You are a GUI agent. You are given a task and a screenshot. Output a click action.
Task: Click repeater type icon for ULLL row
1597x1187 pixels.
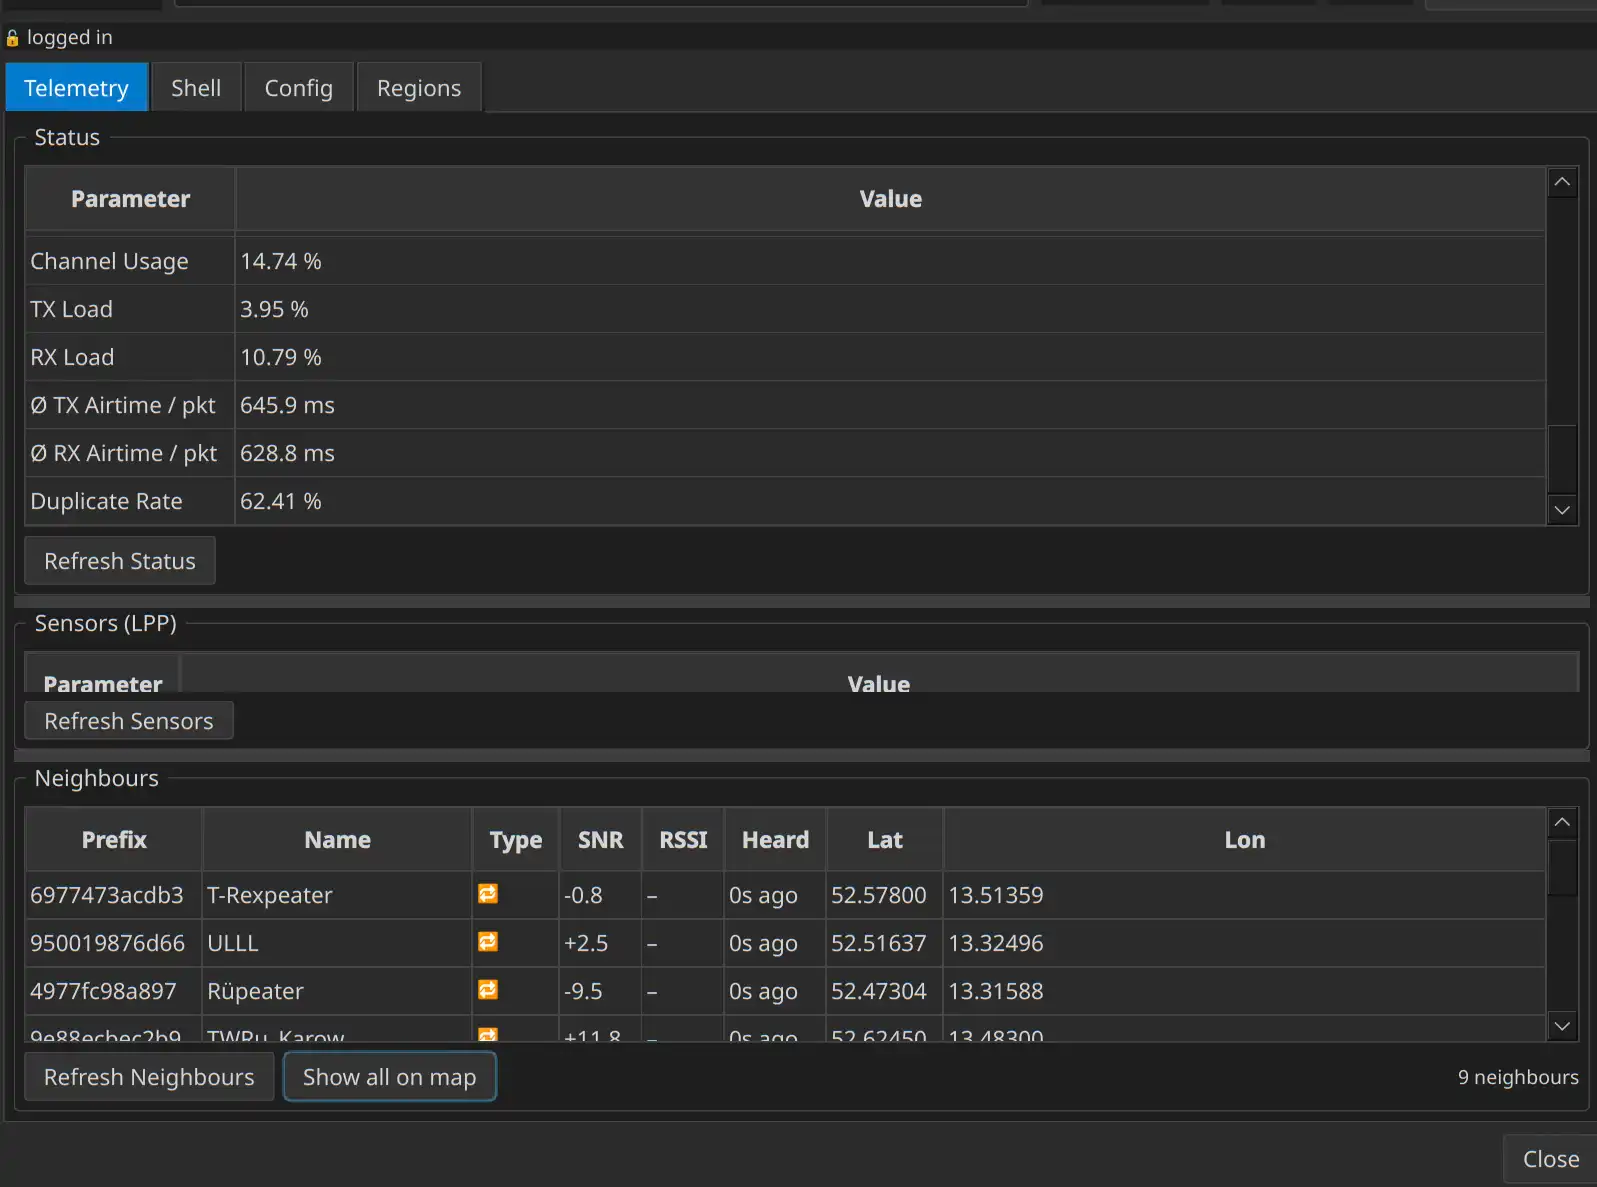(x=488, y=942)
